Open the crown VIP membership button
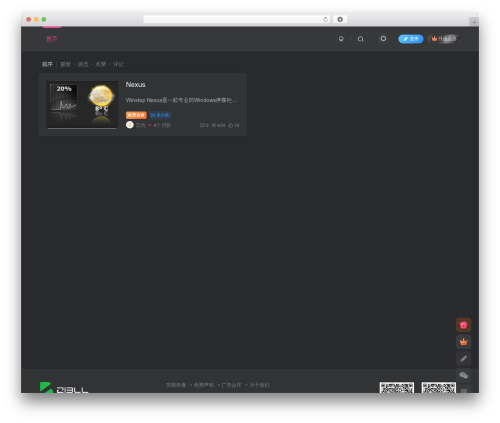 click(x=444, y=39)
